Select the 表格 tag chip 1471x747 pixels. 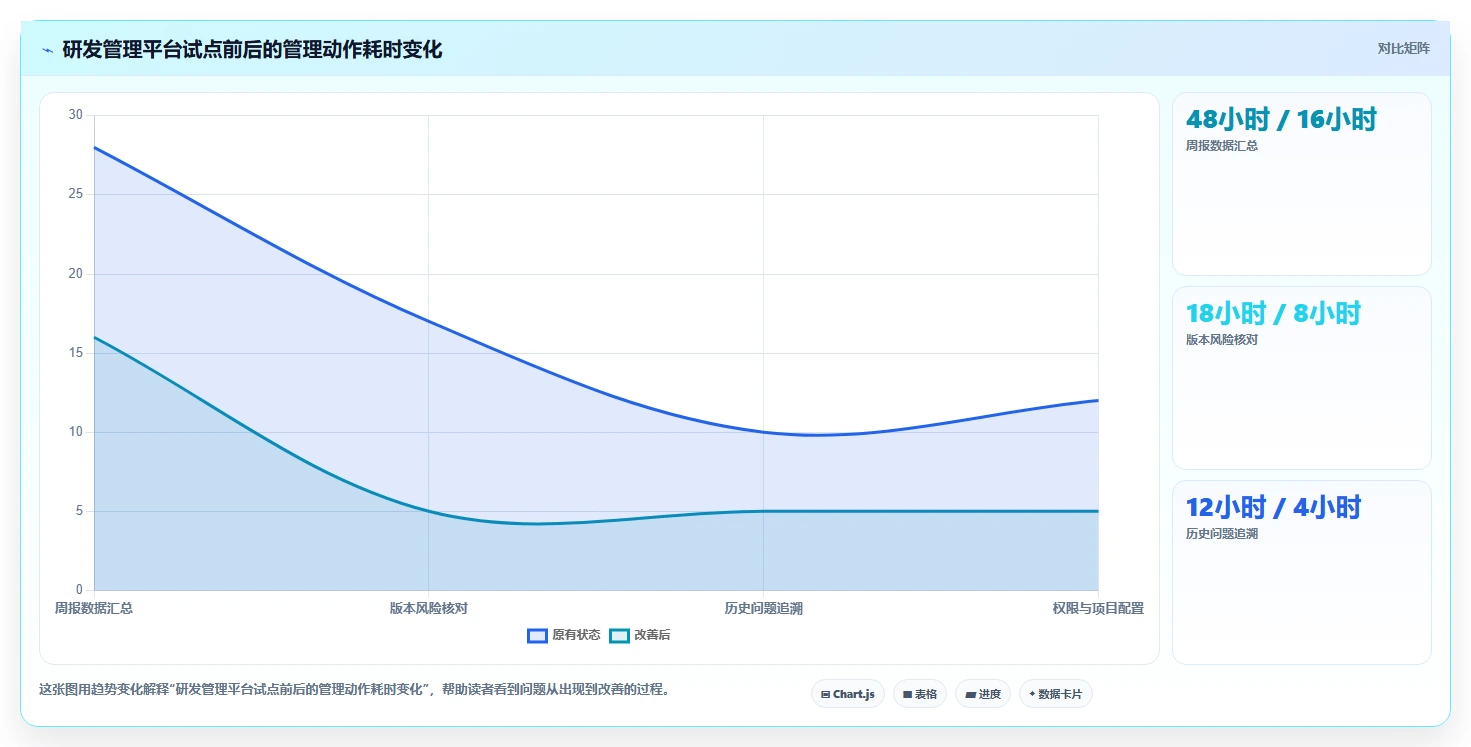(x=919, y=694)
